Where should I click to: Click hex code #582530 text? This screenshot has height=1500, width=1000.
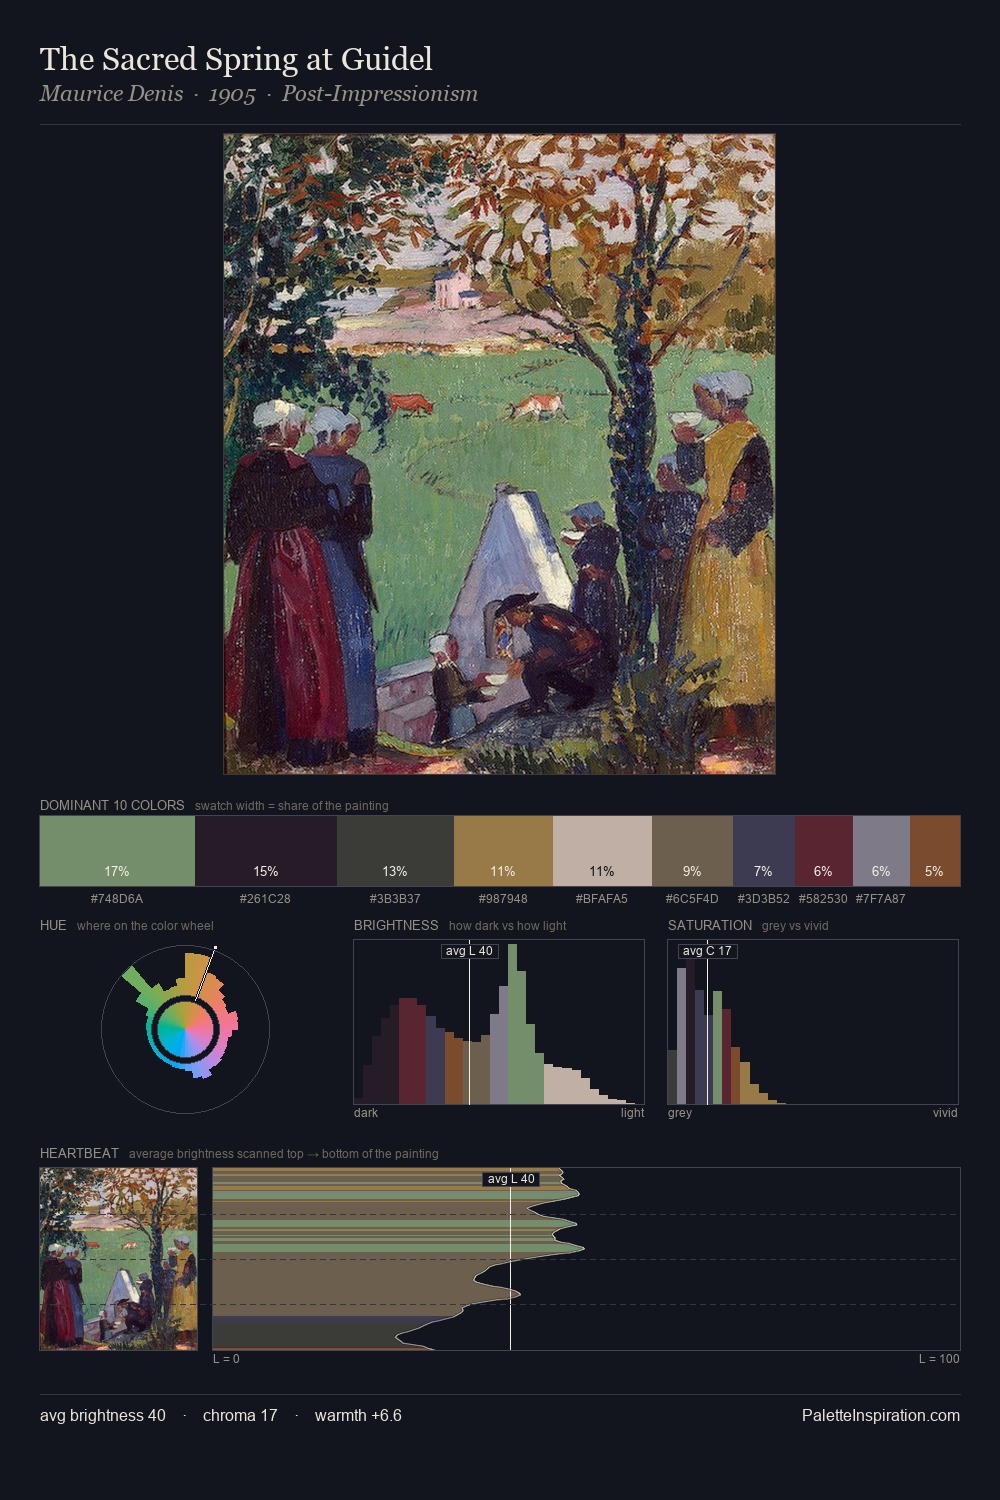pos(823,899)
